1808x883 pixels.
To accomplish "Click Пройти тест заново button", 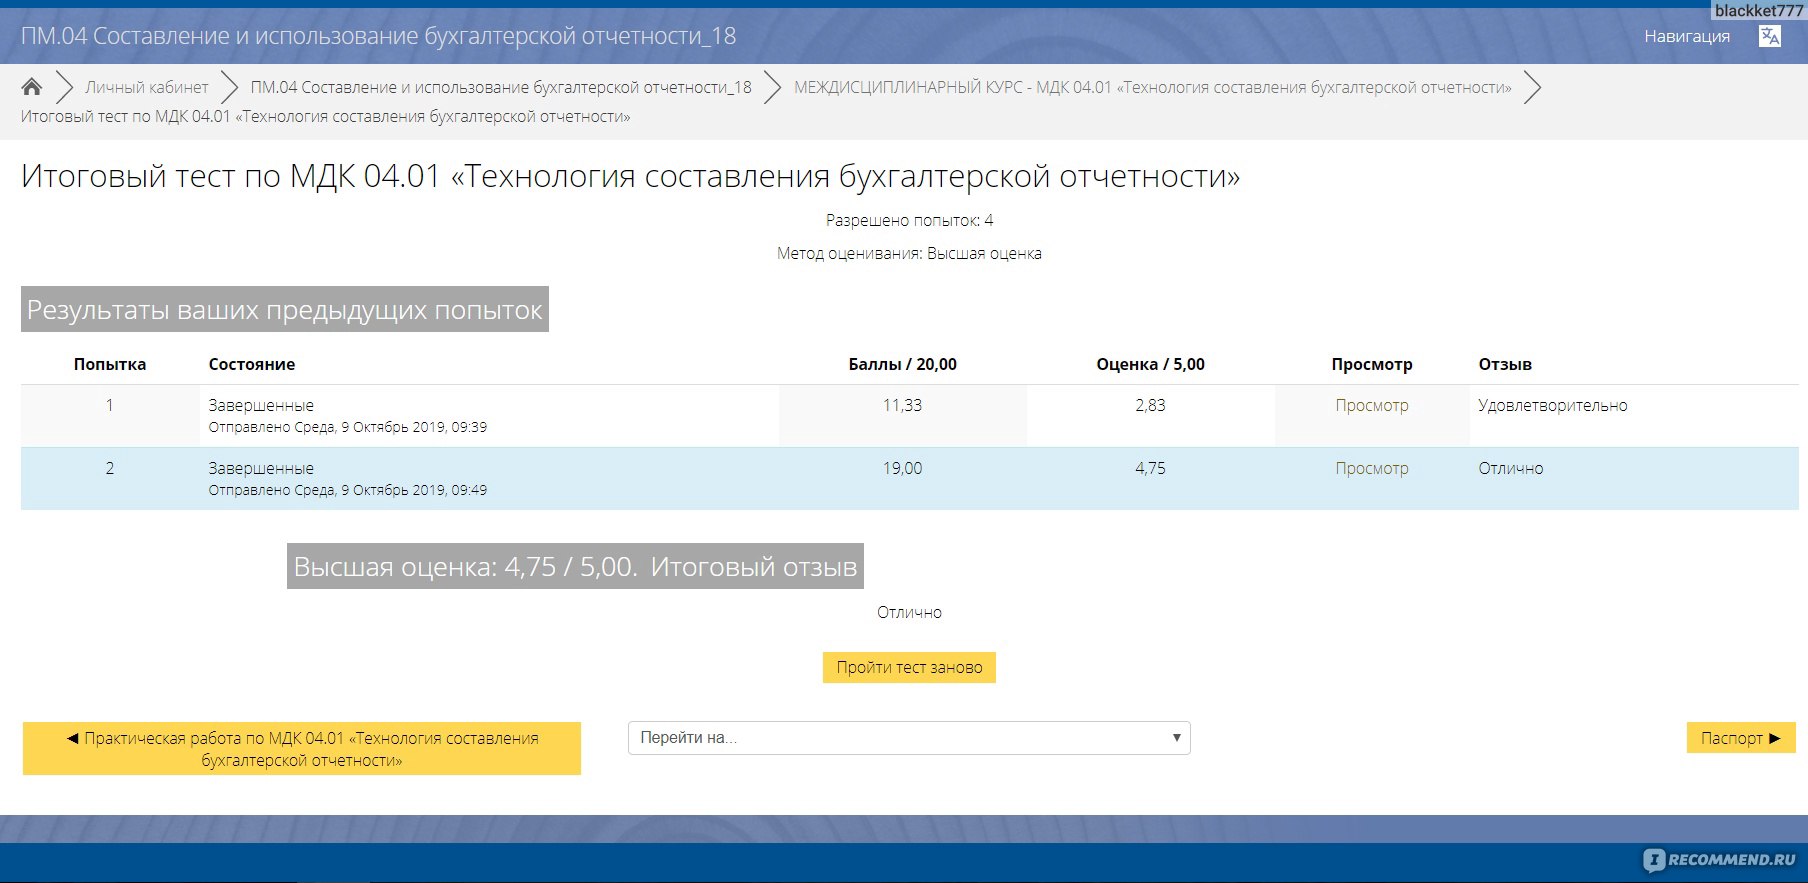I will pos(909,667).
